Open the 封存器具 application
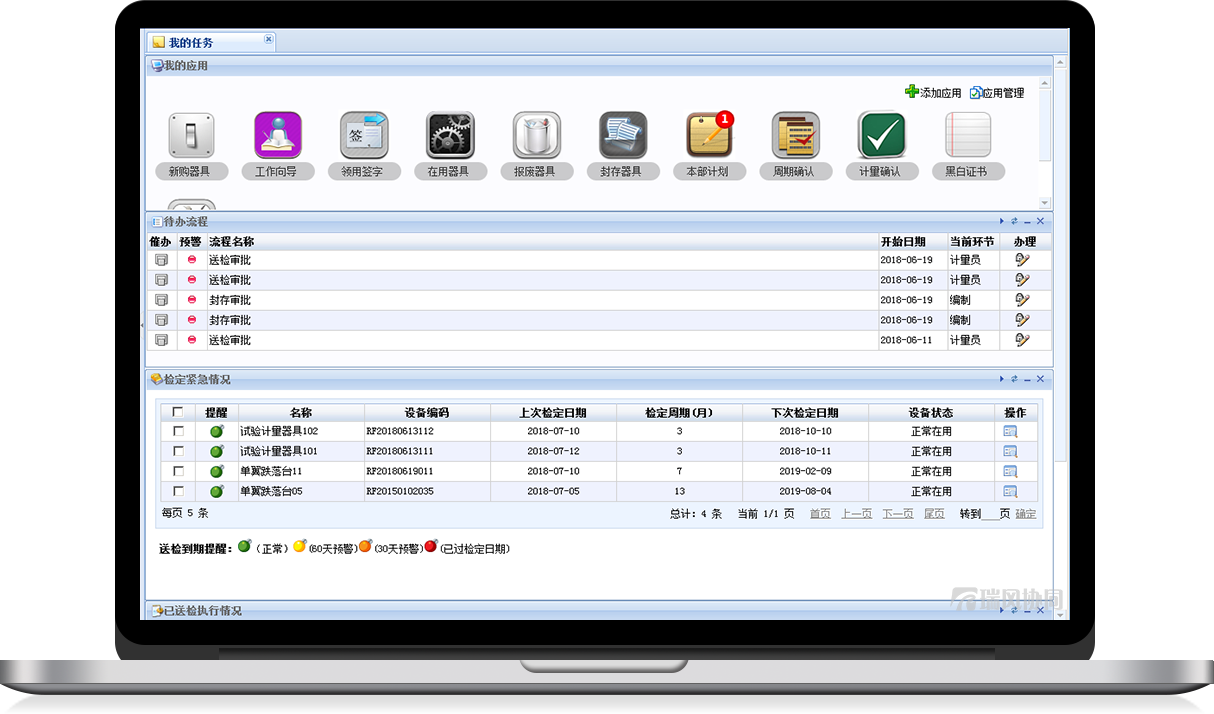 pyautogui.click(x=623, y=135)
